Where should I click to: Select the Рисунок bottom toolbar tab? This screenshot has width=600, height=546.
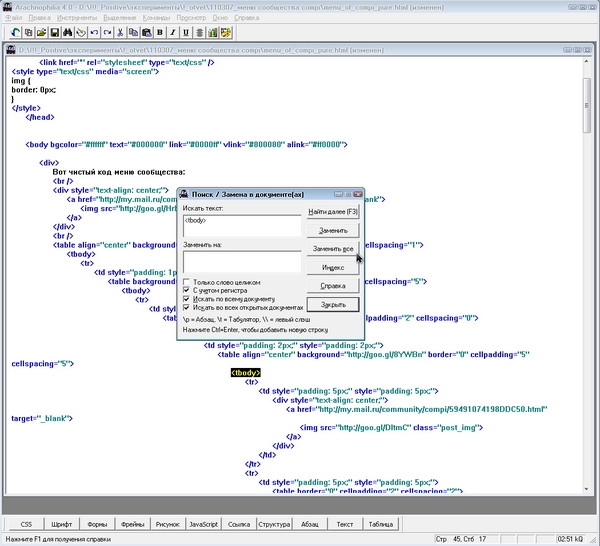pos(168,524)
